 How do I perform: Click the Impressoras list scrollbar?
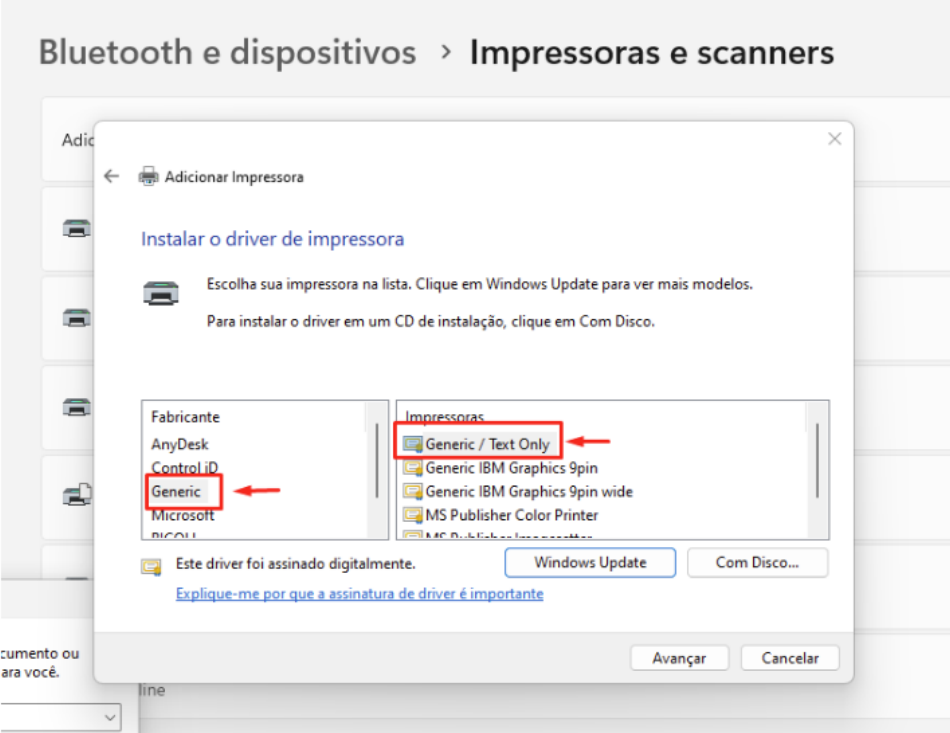click(817, 460)
